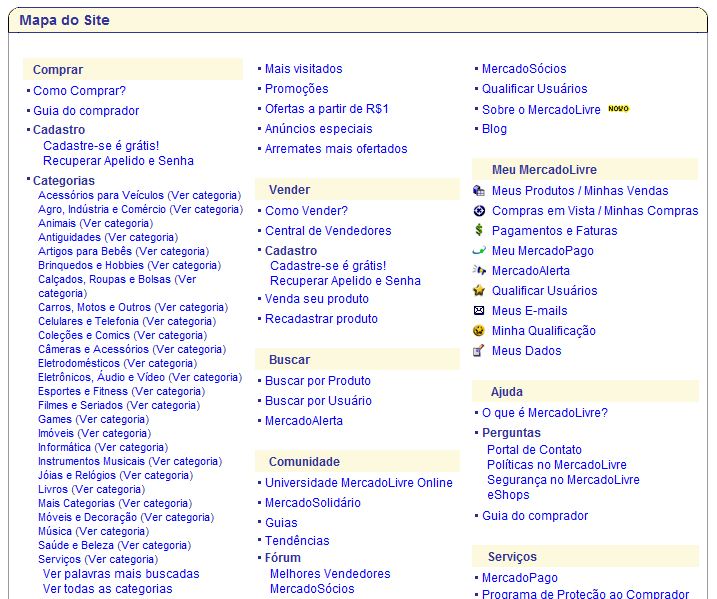
Task: Open Portal de Contato link
Action: [535, 450]
